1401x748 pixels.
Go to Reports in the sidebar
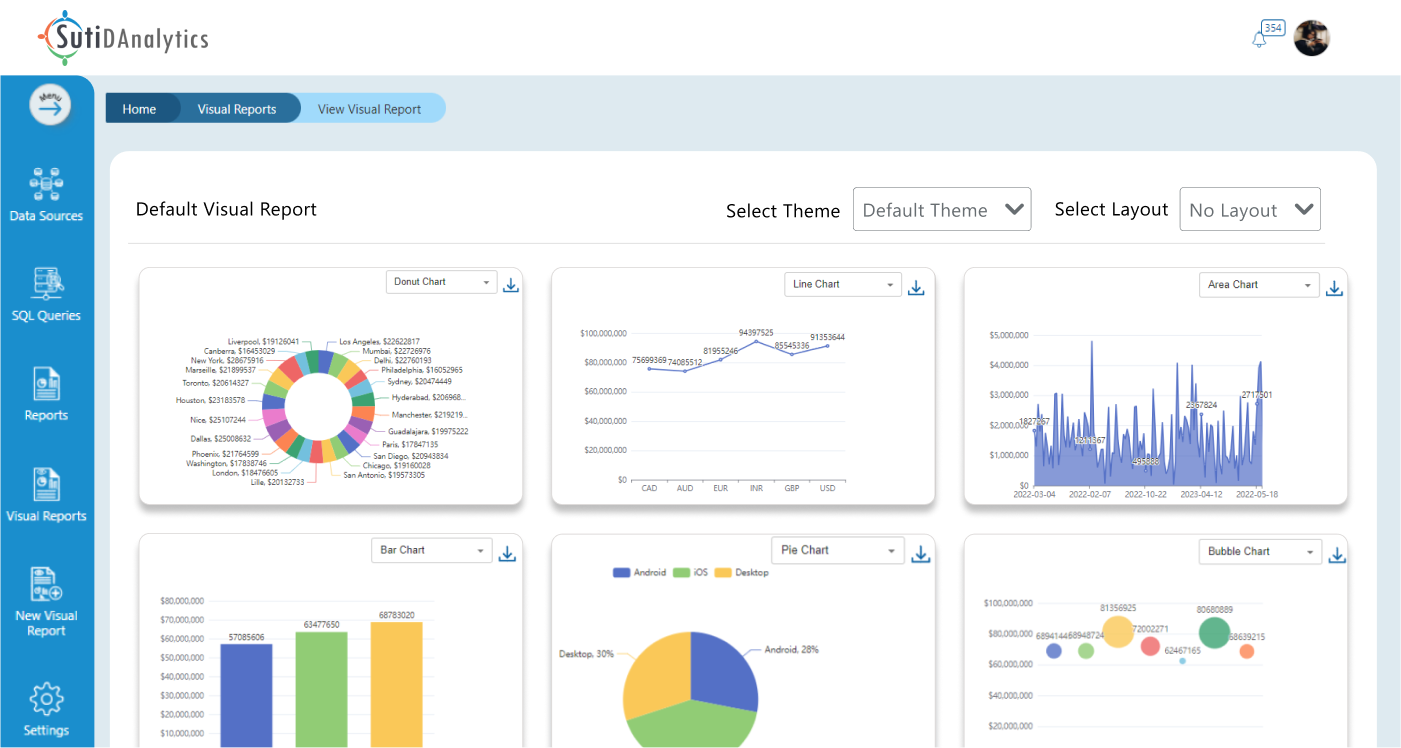pos(46,394)
